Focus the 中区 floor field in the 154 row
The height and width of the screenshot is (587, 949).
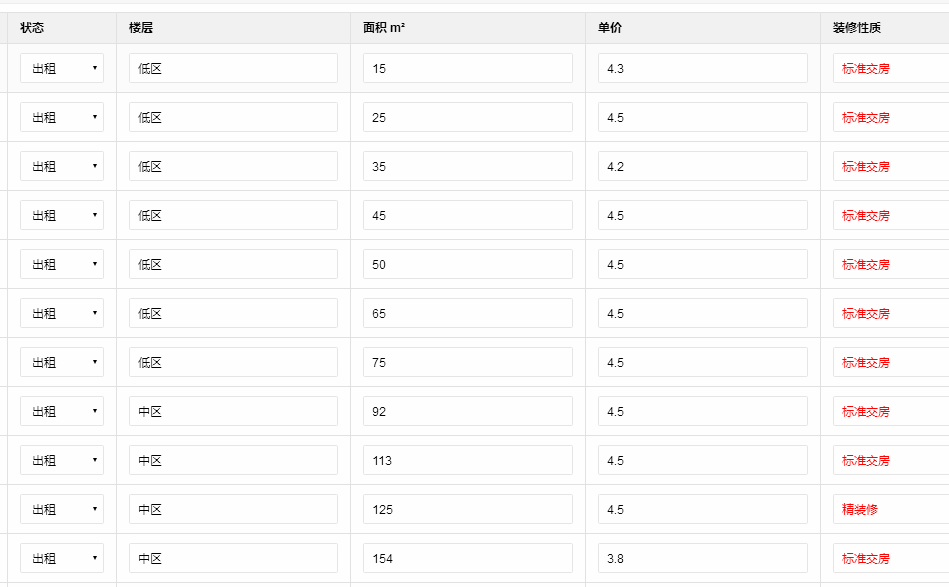point(233,558)
